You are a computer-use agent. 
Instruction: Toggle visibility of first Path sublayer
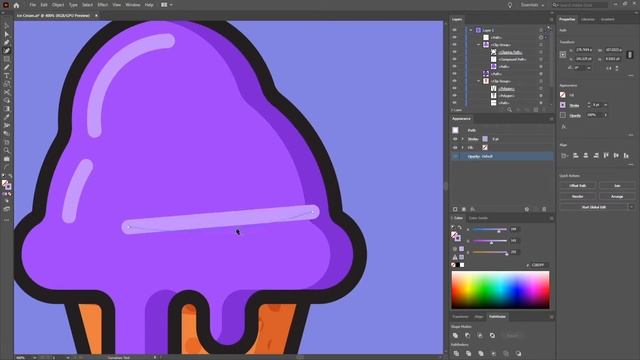click(454, 38)
